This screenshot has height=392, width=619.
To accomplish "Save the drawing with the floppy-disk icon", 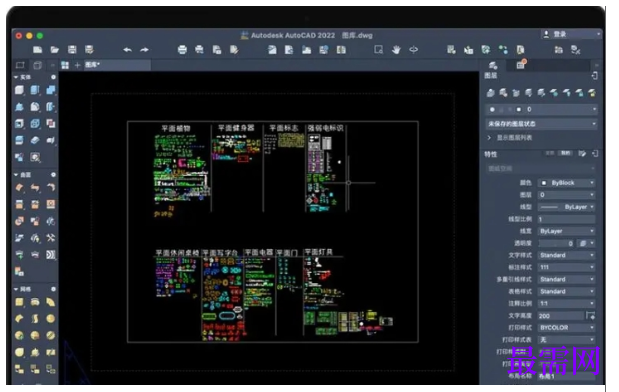I will coord(72,50).
